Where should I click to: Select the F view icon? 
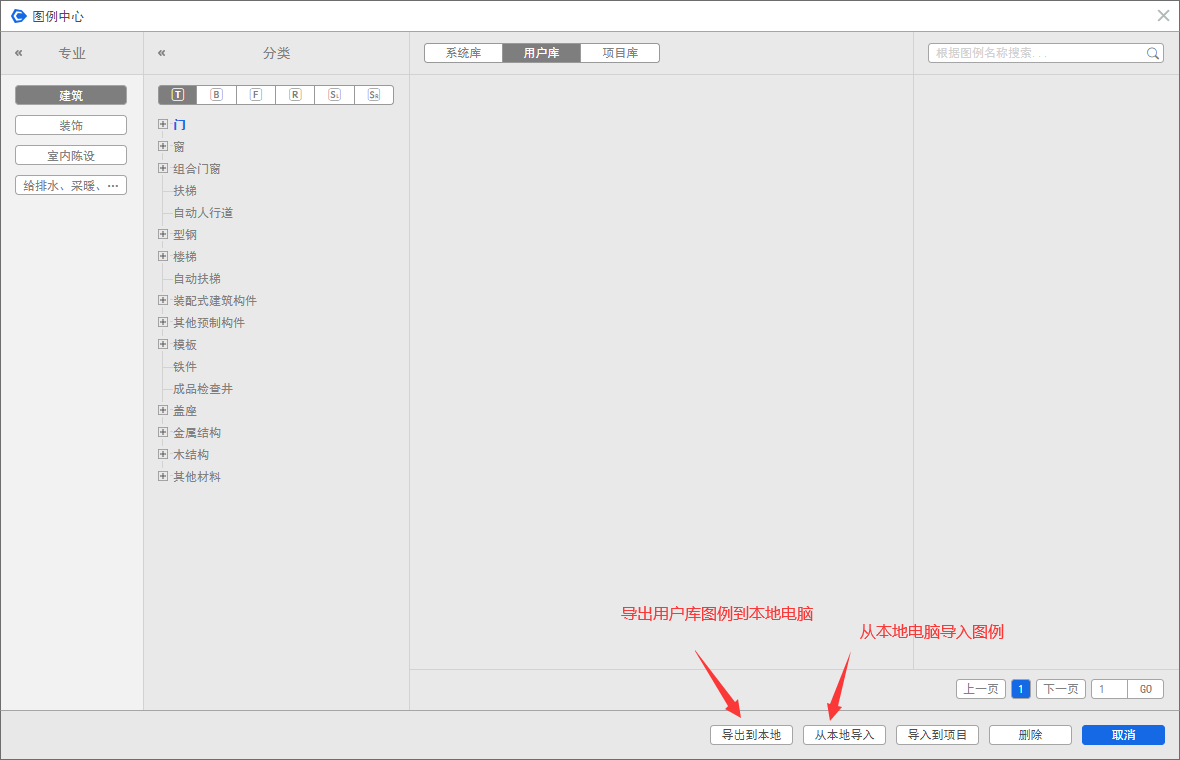pyautogui.click(x=256, y=95)
